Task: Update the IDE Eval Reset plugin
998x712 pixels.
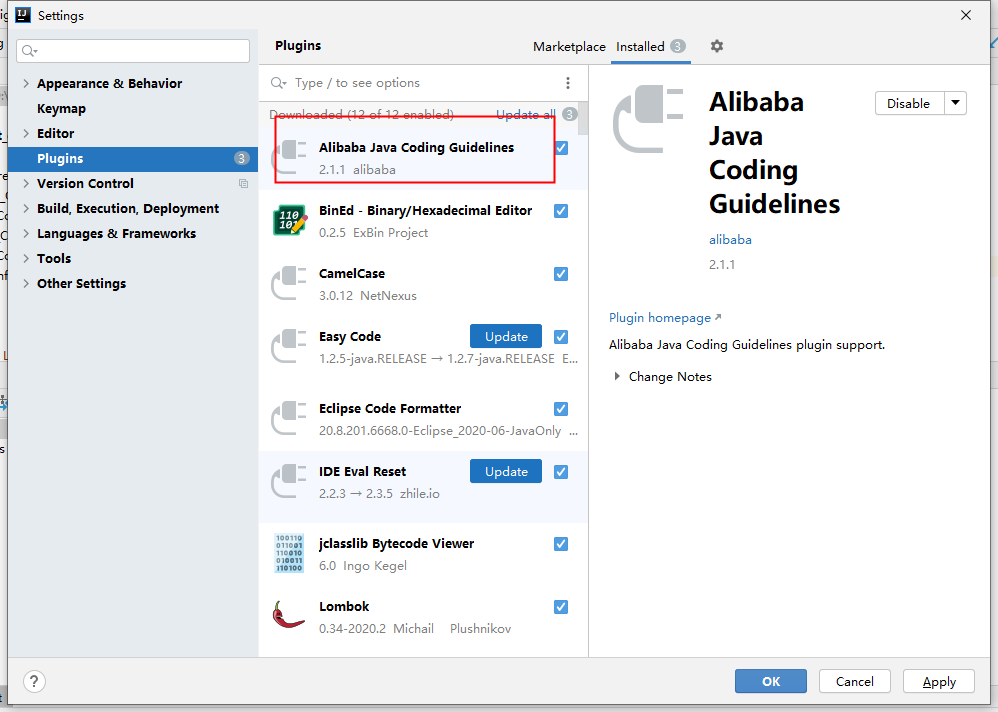Action: [x=506, y=471]
